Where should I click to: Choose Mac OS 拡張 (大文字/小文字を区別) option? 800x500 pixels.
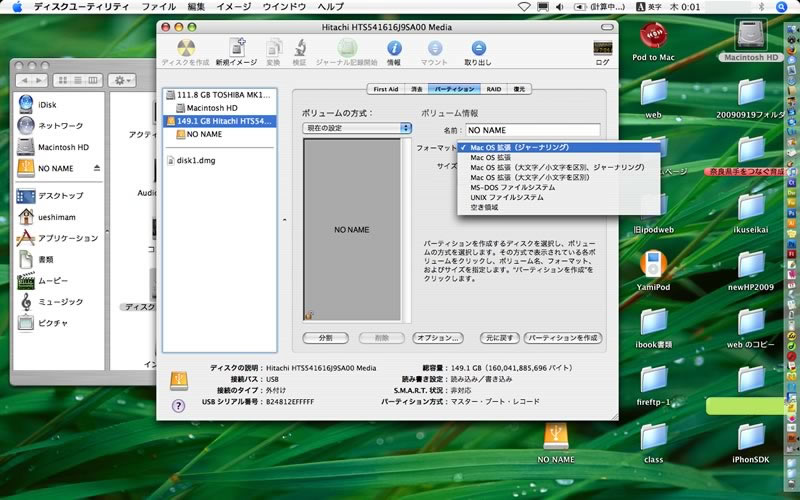pos(559,178)
